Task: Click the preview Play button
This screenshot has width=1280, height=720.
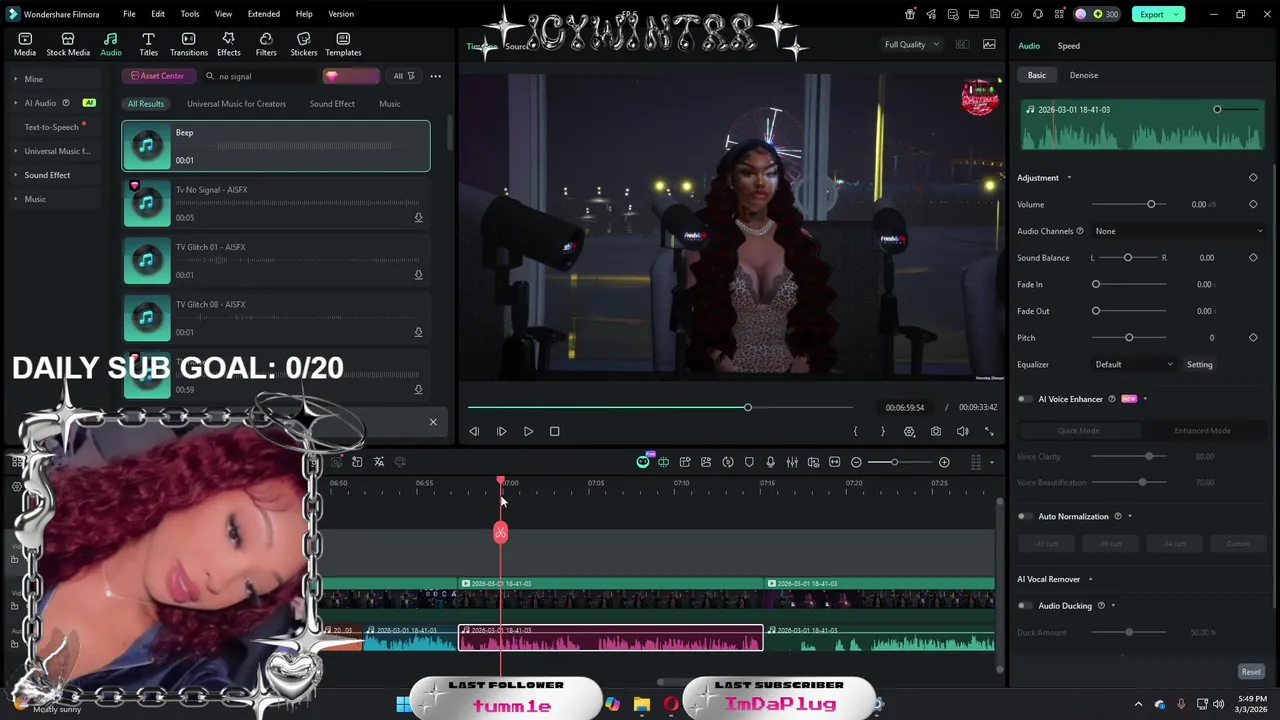Action: [x=528, y=431]
